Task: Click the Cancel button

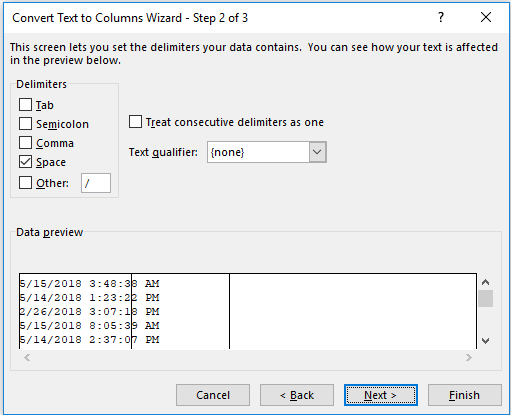Action: [x=213, y=395]
